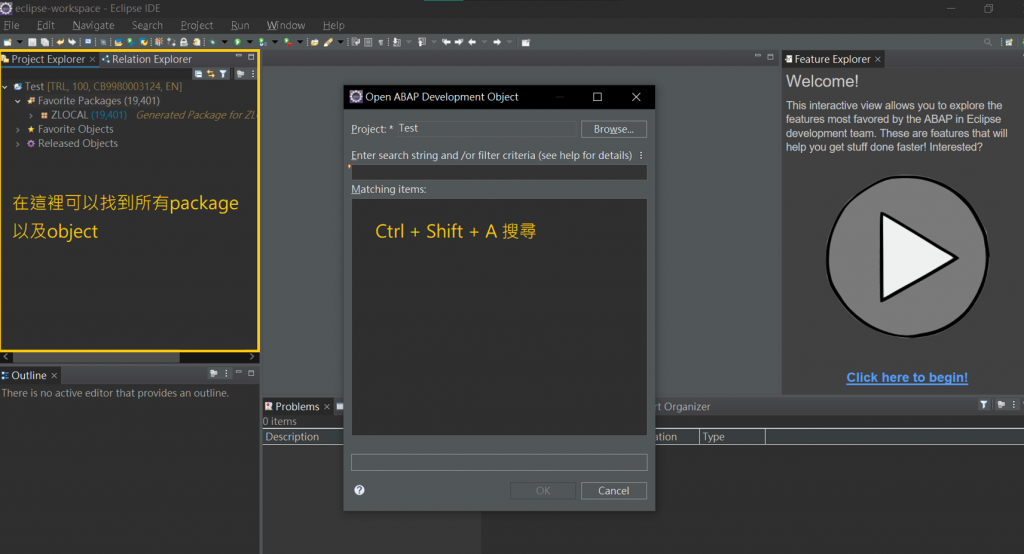This screenshot has height=554, width=1024.
Task: Click Project Explorer horizontal scrollbar thumb
Action: coord(96,357)
